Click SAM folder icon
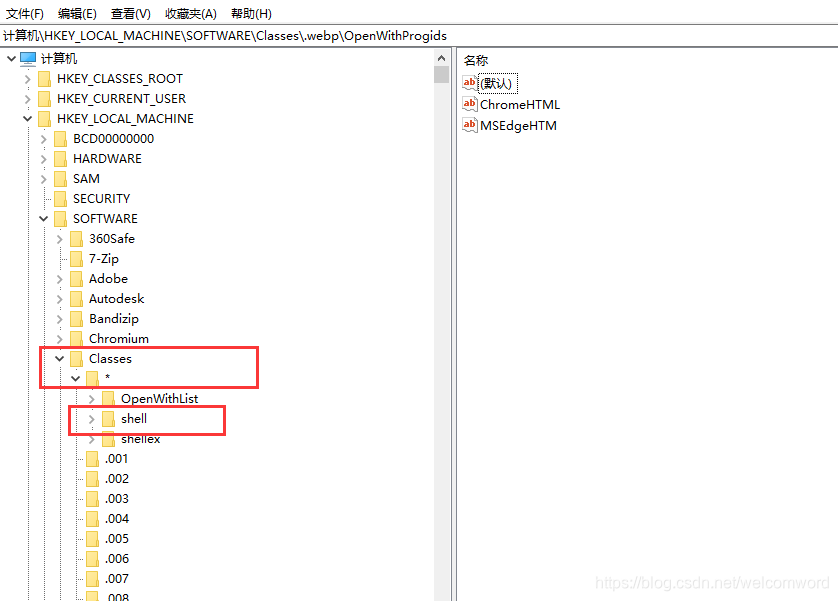Viewport: 838px width, 601px height. pyautogui.click(x=60, y=179)
